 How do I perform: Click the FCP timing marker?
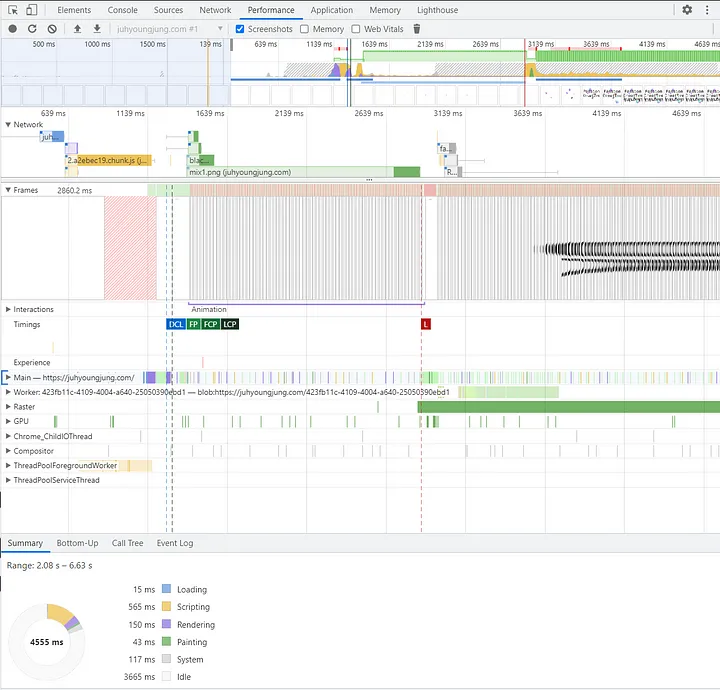pos(210,324)
